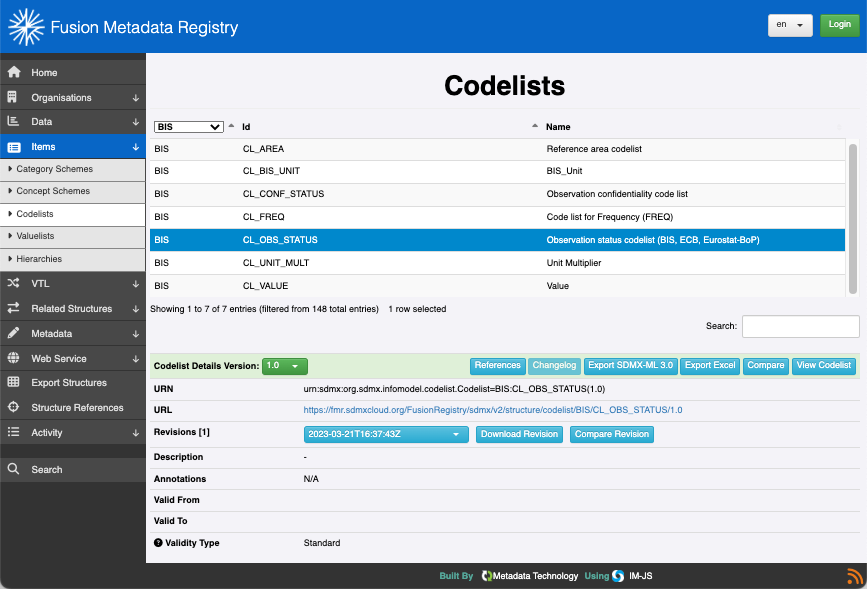Open the en language dropdown
867x589 pixels.
click(790, 25)
